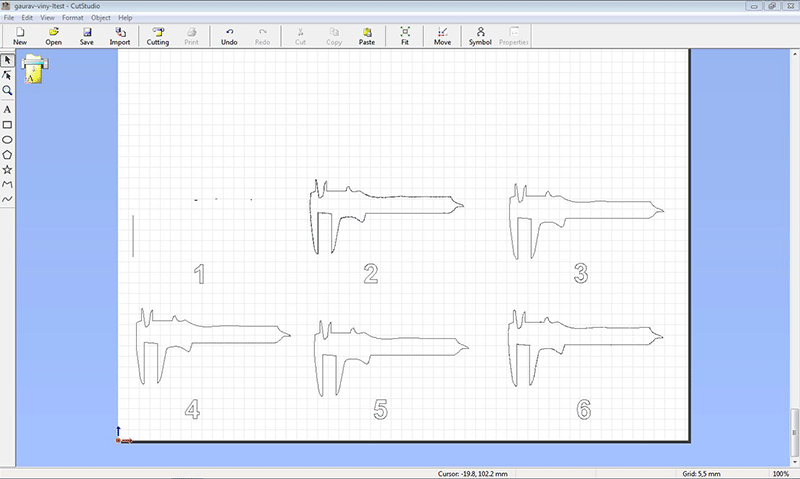Click the Cursor coordinates in status bar
800x479 pixels.
(x=473, y=474)
